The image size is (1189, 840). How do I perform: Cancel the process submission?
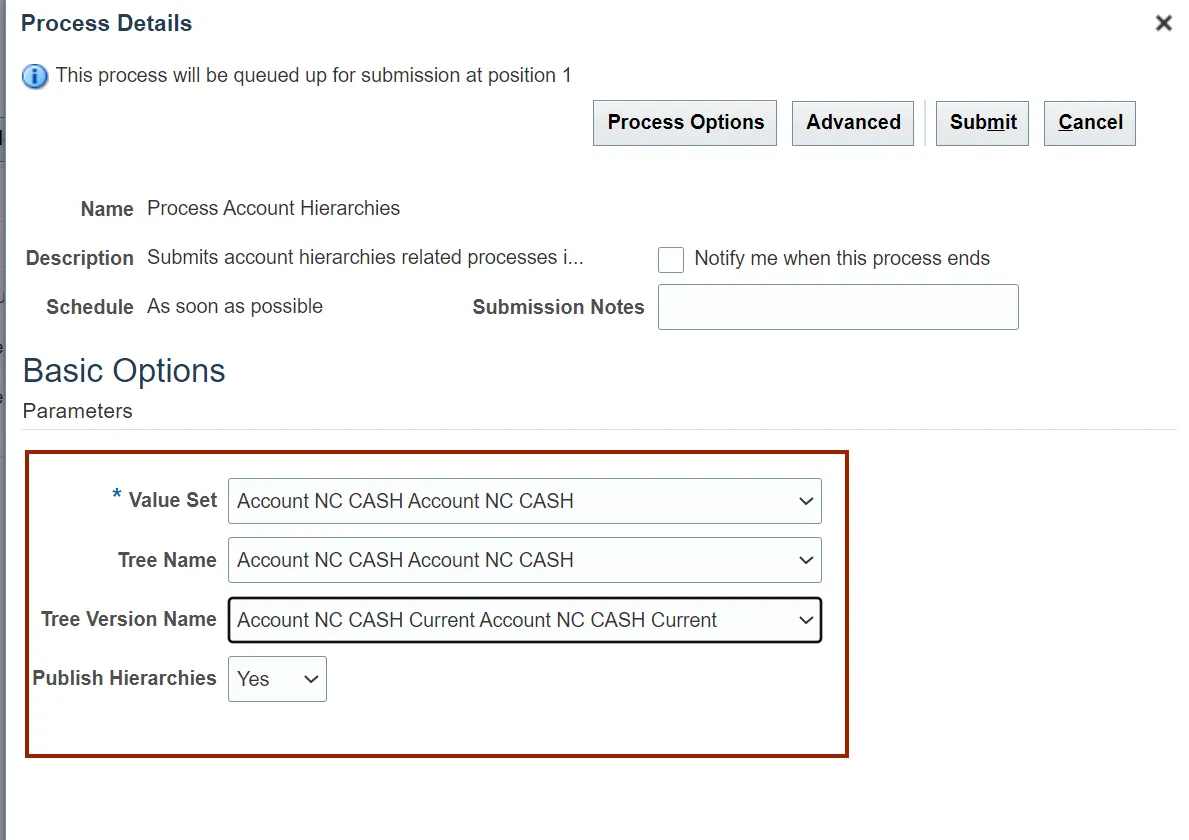pos(1090,123)
